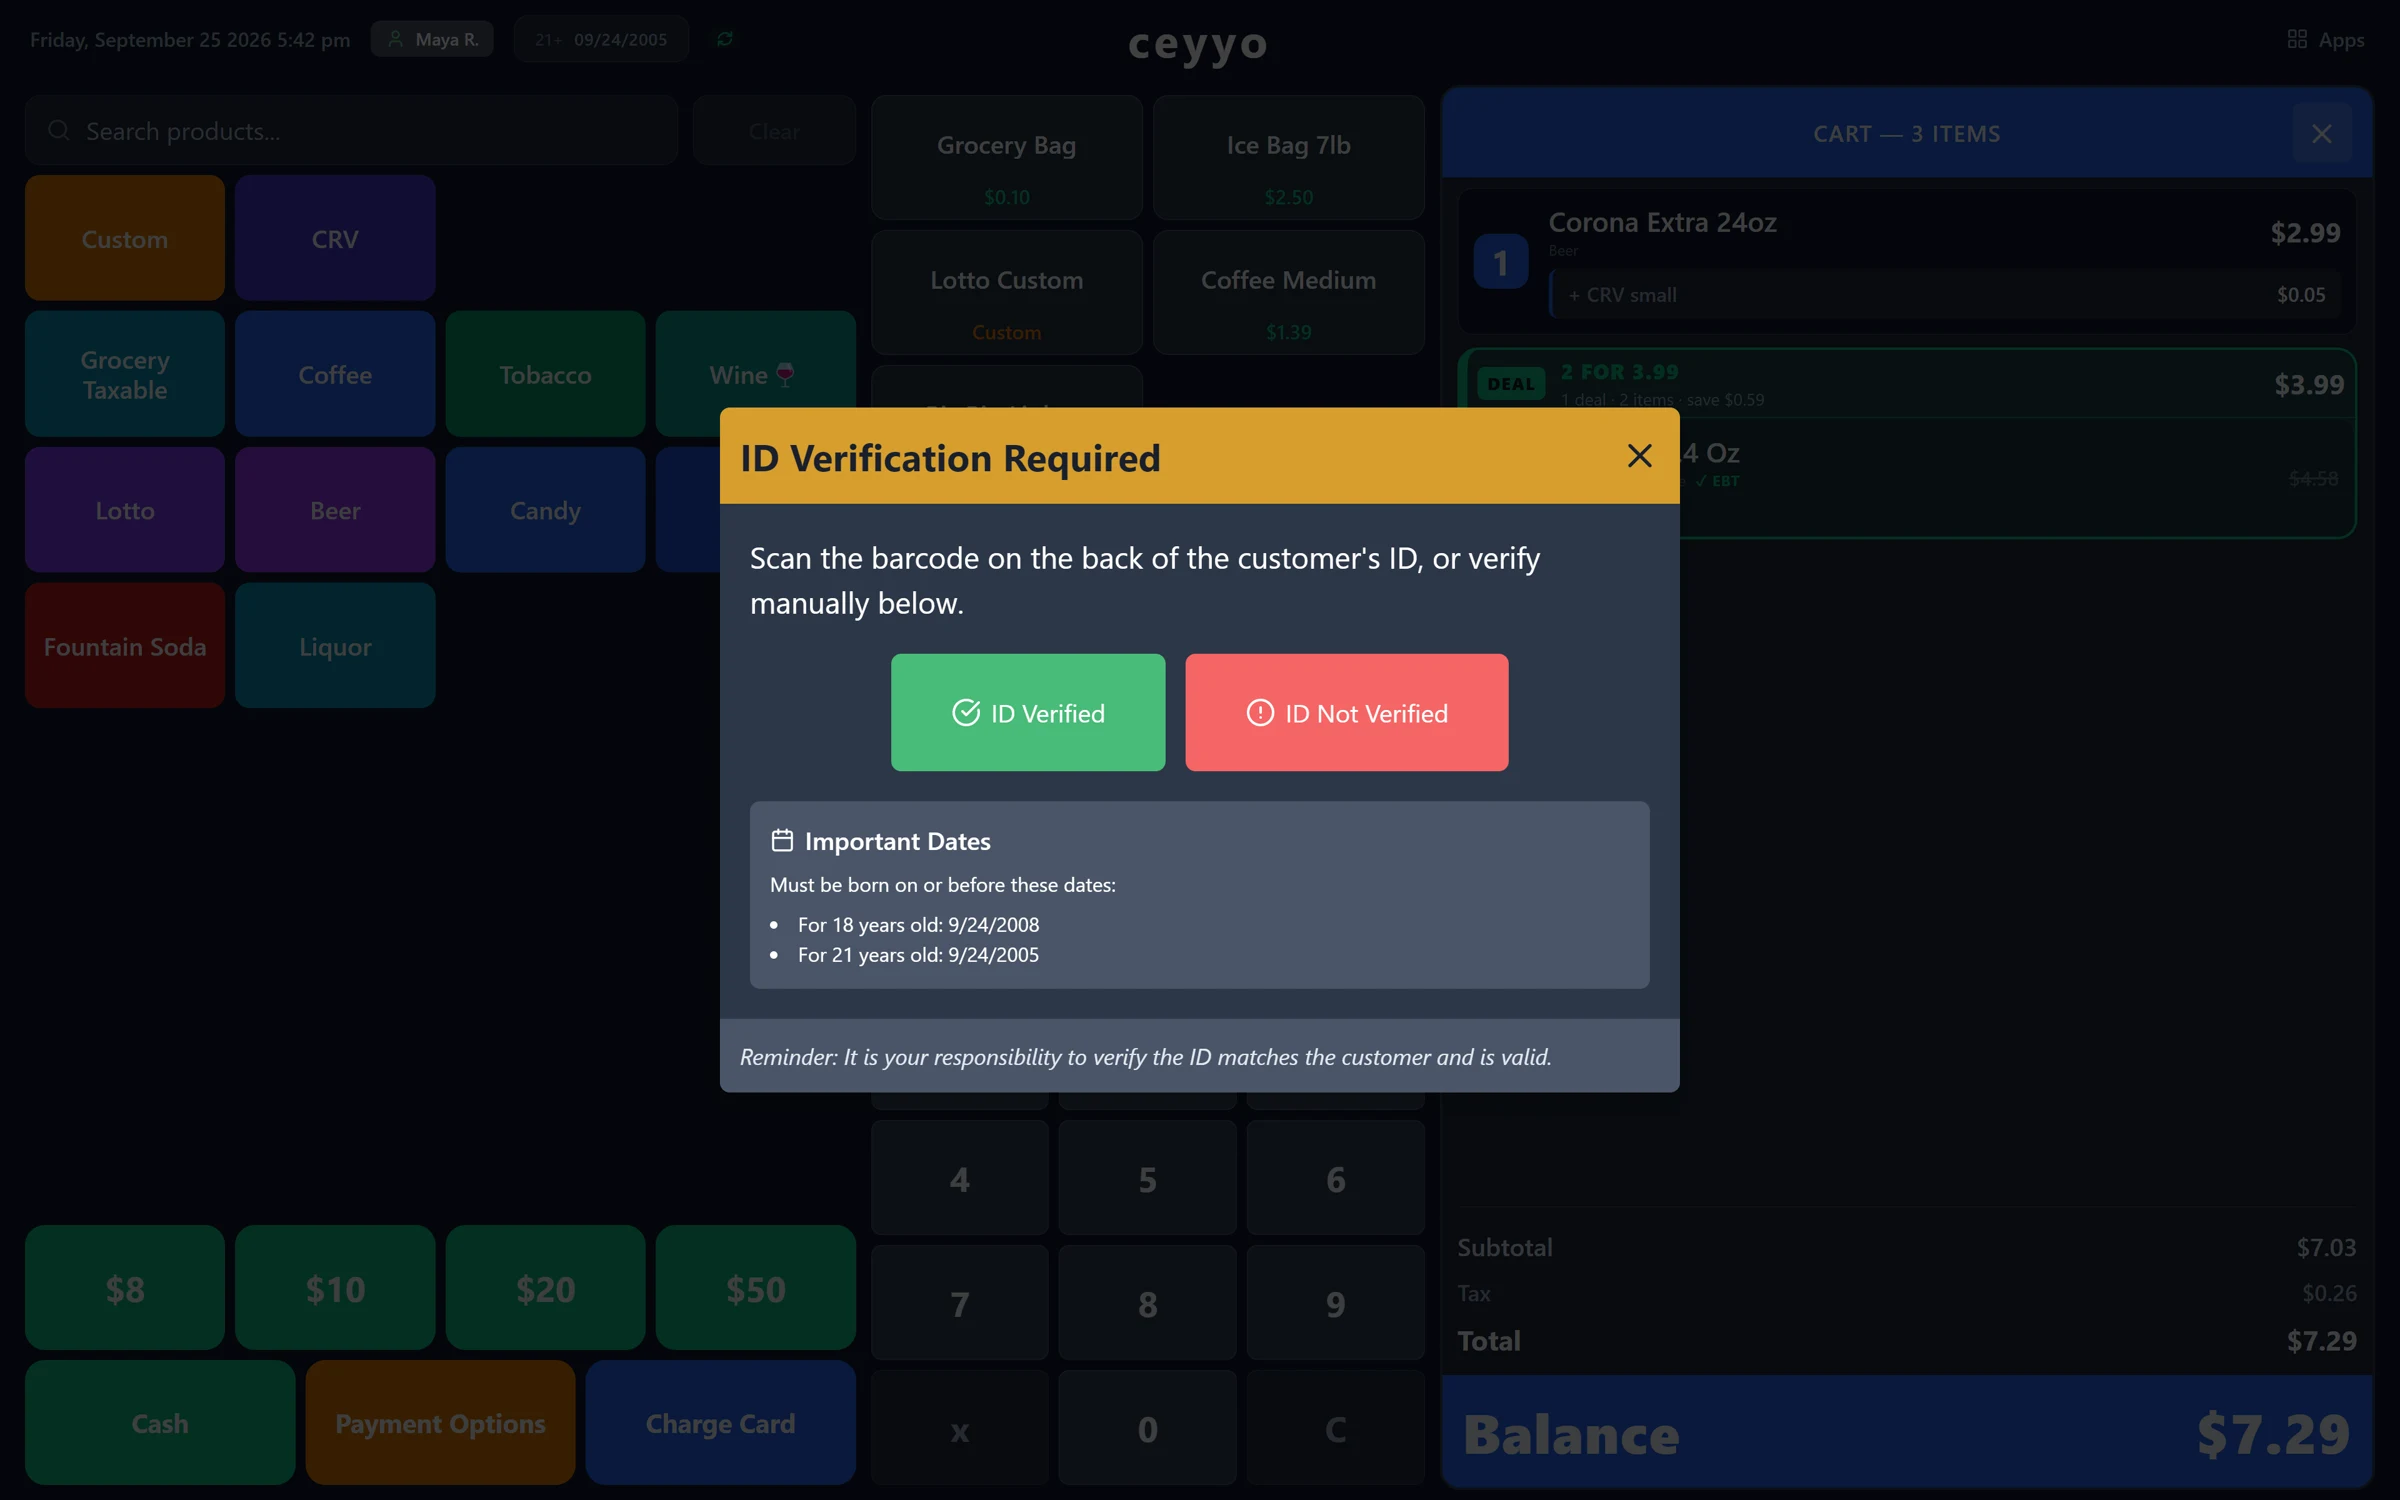This screenshot has height=1500, width=2400.
Task: Open the Apps grid menu
Action: pos(2326,39)
